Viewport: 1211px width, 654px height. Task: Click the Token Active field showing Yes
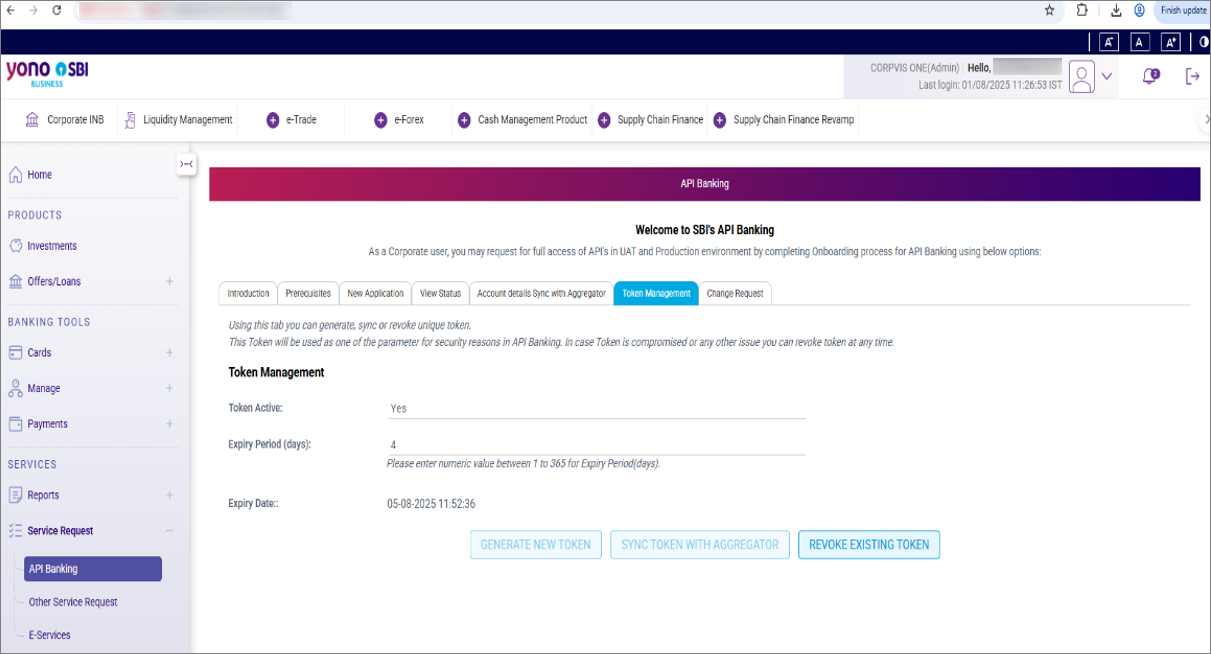(596, 408)
